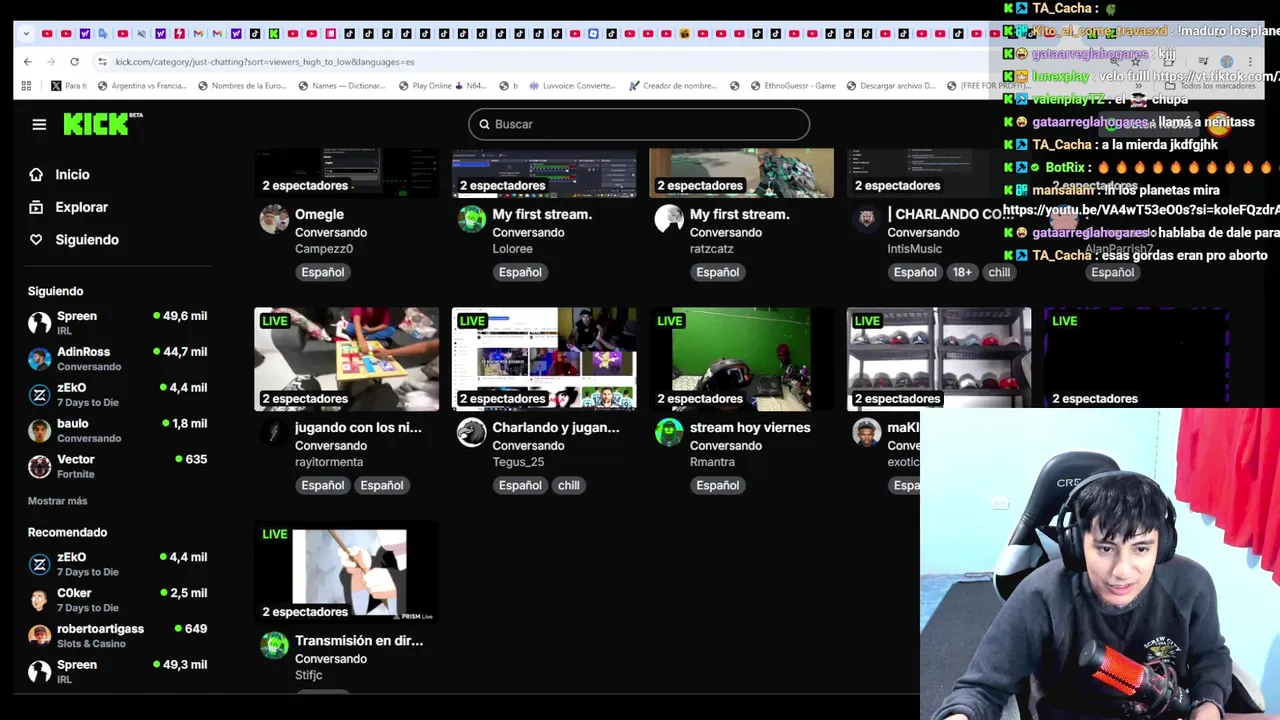Open the Explorar section
Screen dimensions: 1280x720
click(x=81, y=207)
